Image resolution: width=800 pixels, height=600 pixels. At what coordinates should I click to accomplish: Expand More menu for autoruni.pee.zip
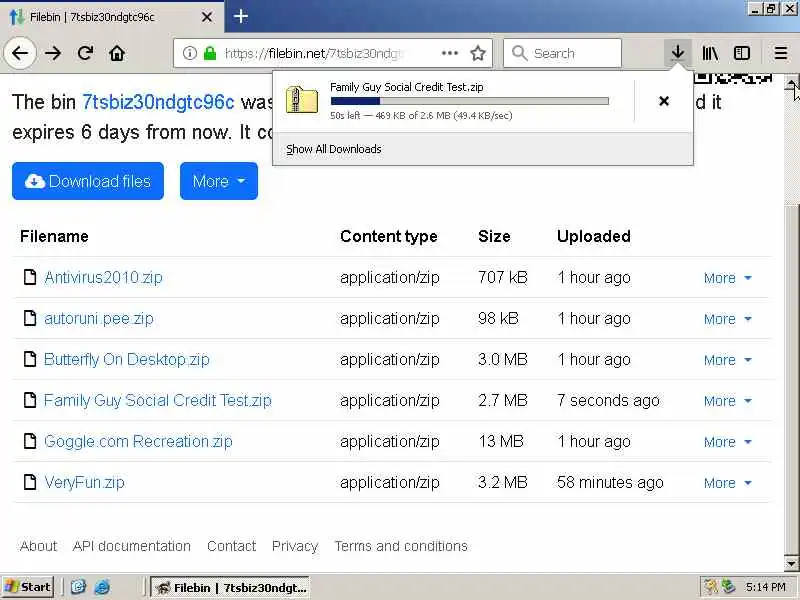click(728, 319)
